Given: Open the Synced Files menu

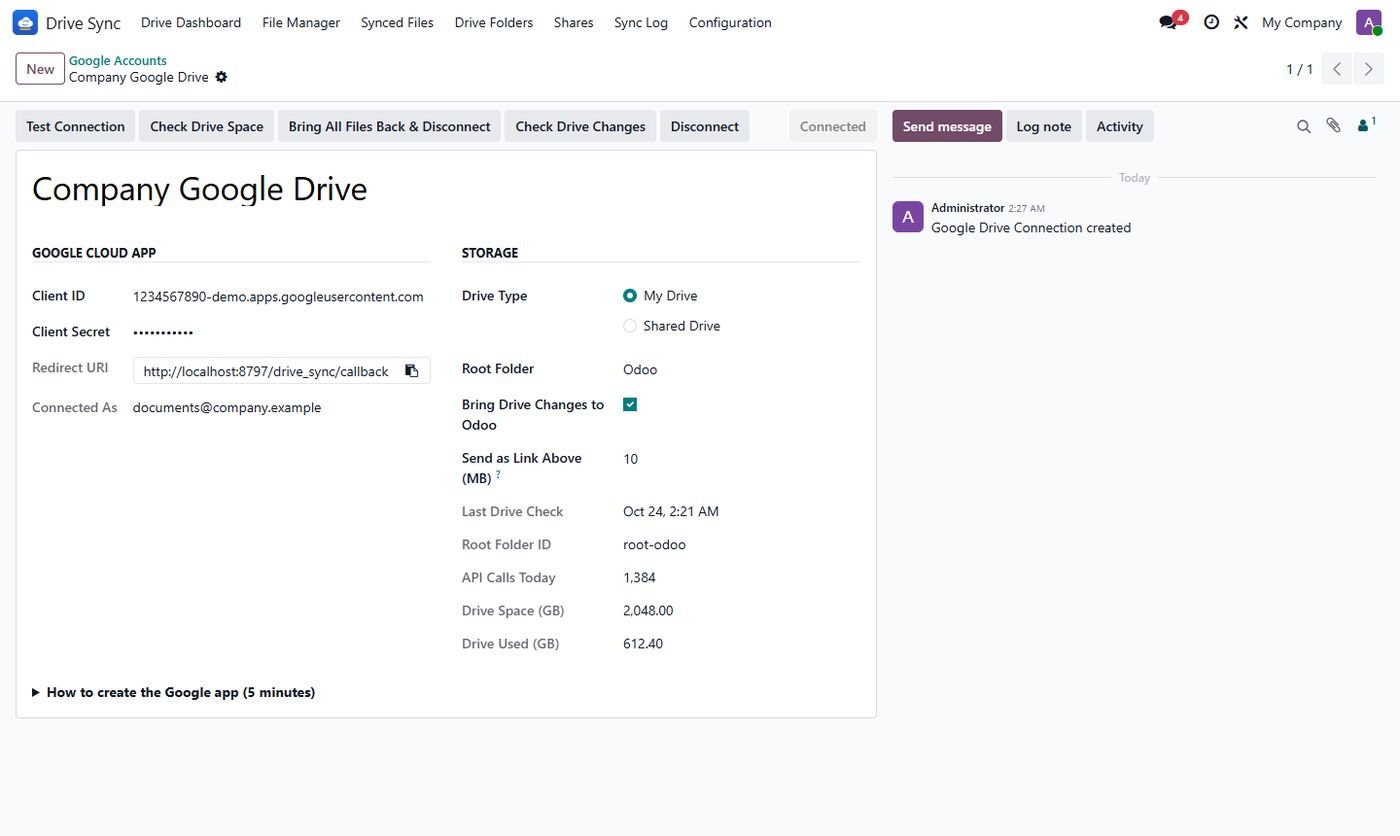Looking at the screenshot, I should coord(397,22).
